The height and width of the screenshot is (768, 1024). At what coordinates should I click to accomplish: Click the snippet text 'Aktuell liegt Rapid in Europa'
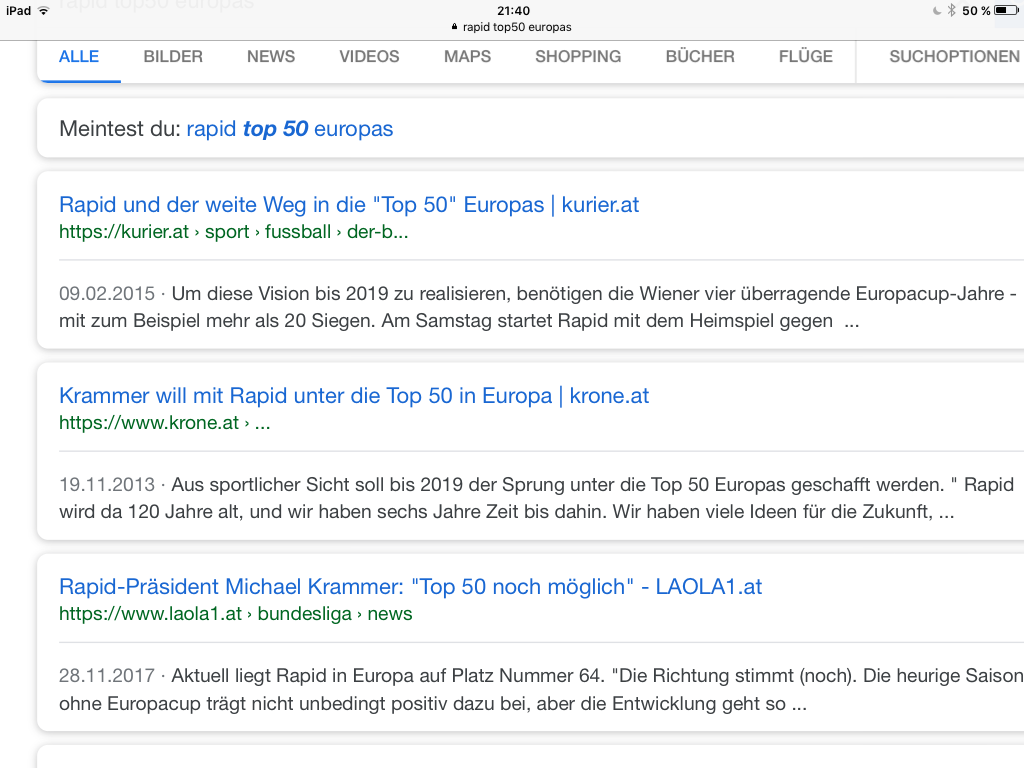292,675
